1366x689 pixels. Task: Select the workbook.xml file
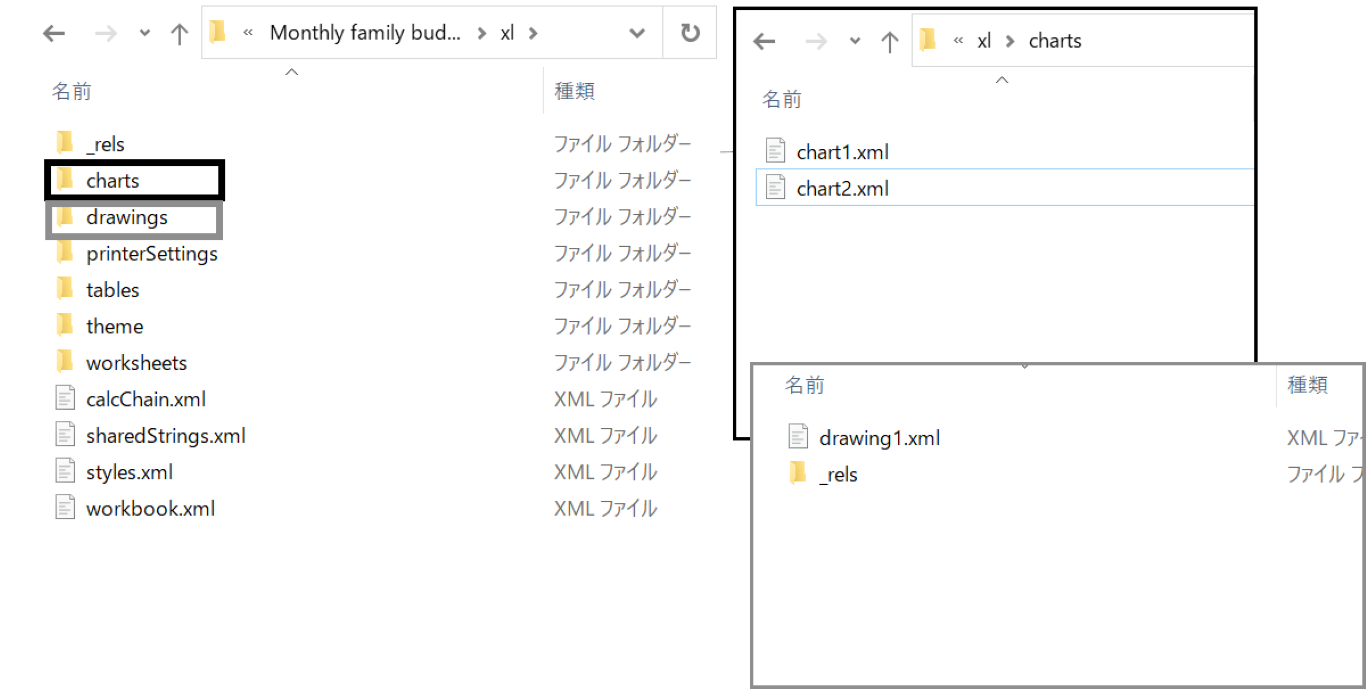[150, 509]
